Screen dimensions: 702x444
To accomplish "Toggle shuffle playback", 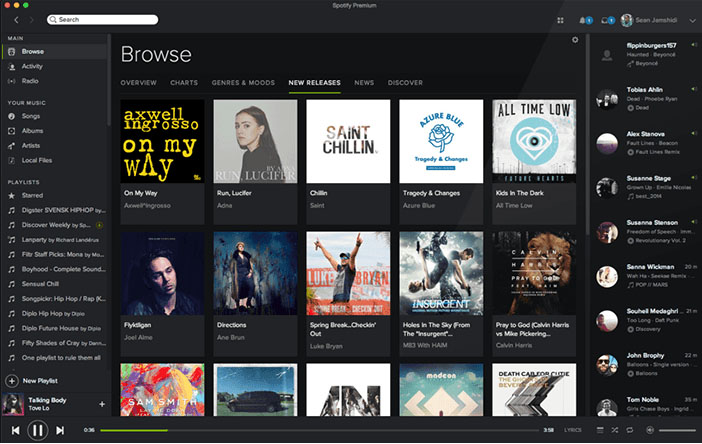I will (x=615, y=430).
